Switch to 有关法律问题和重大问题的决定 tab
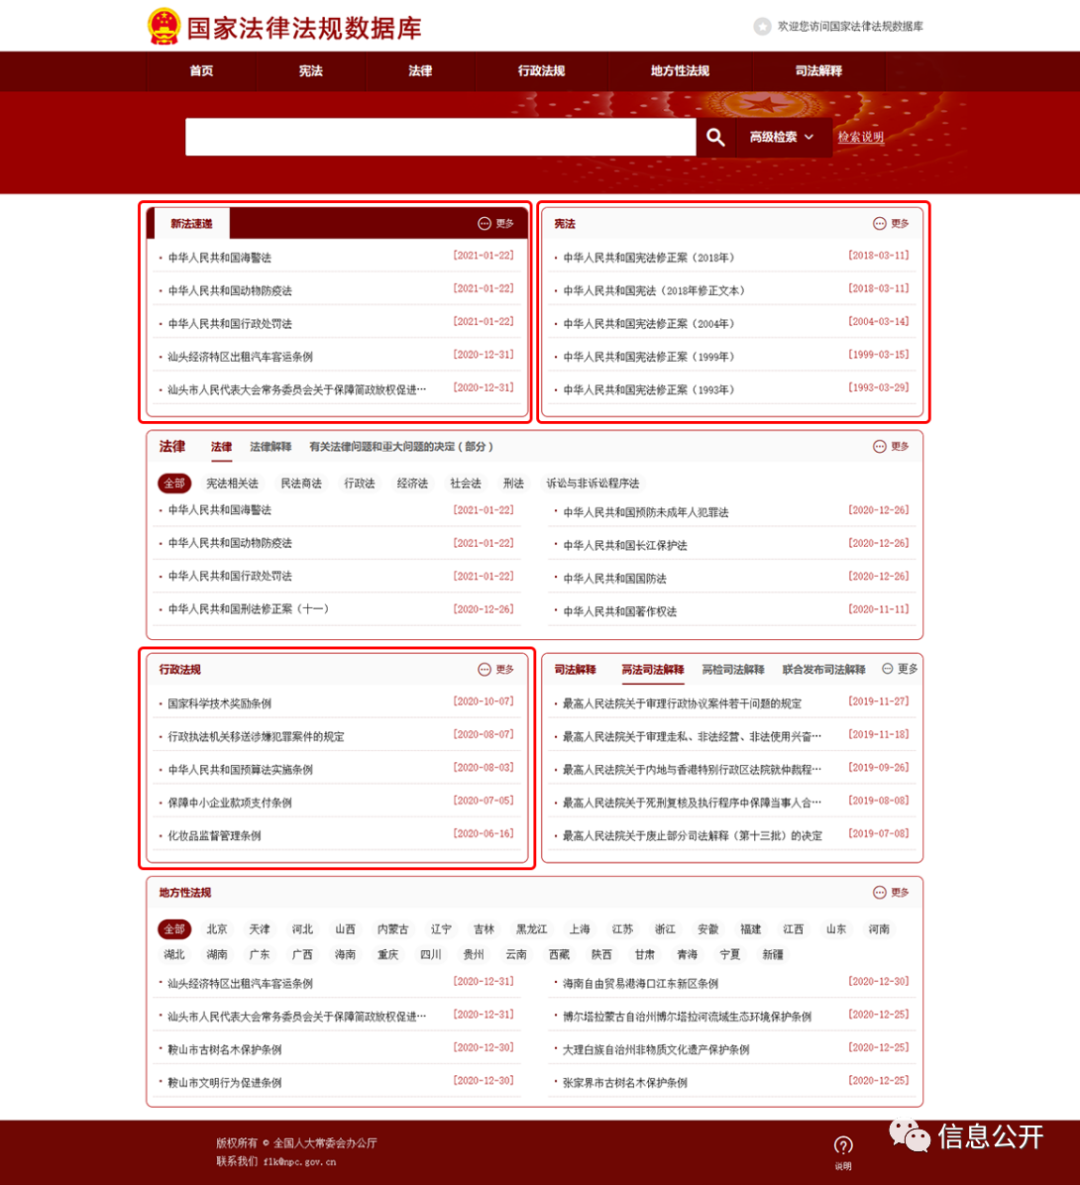Image resolution: width=1080 pixels, height=1185 pixels. tap(401, 447)
